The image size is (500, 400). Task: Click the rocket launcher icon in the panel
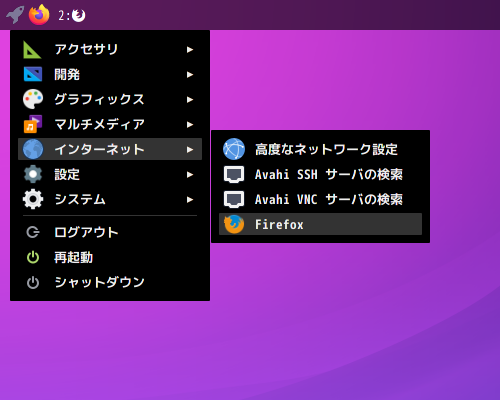[15, 15]
